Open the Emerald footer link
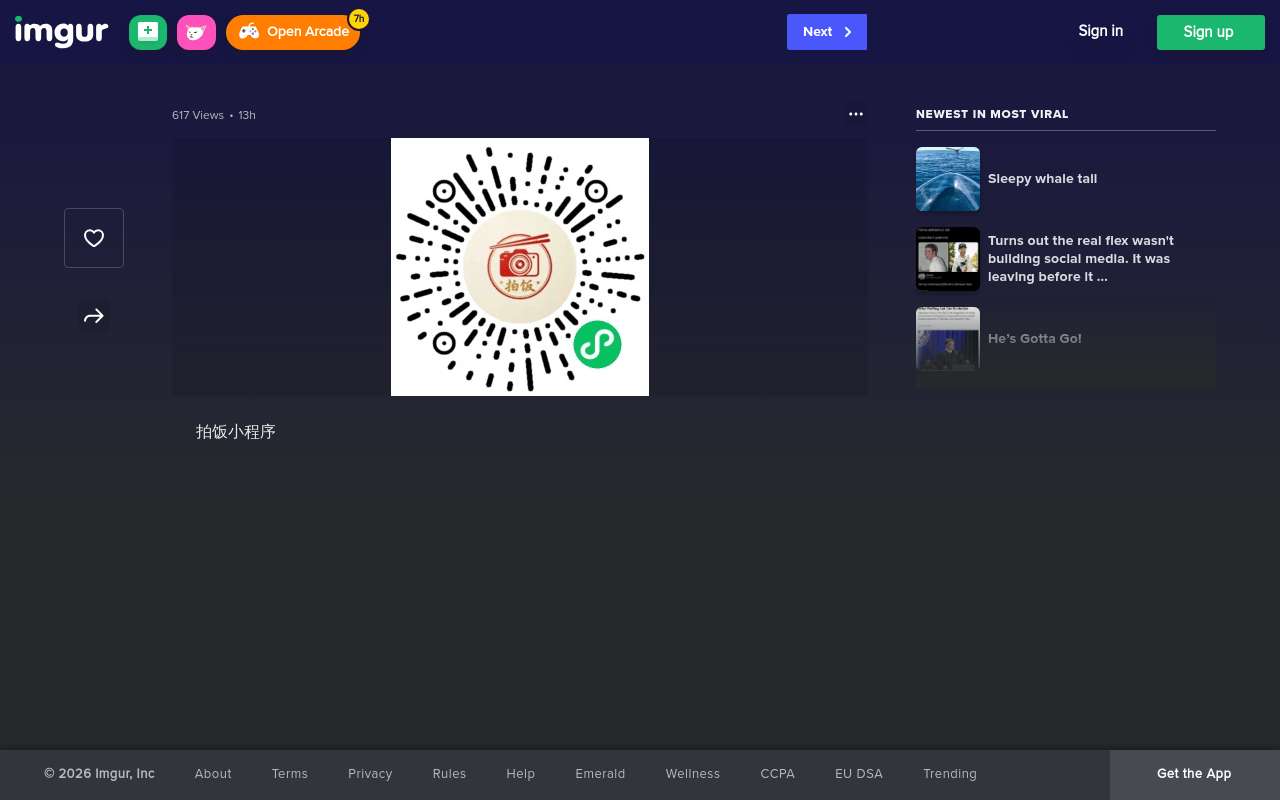This screenshot has width=1280, height=800. coord(600,774)
